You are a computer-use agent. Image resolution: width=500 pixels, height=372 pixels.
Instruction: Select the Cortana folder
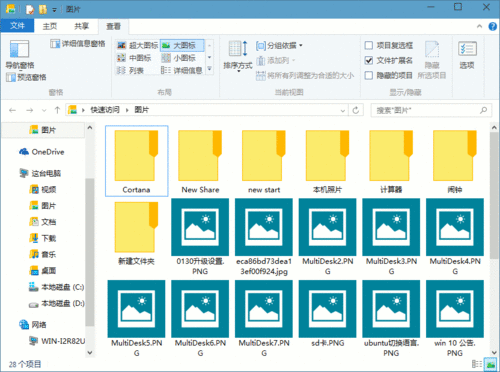point(136,161)
